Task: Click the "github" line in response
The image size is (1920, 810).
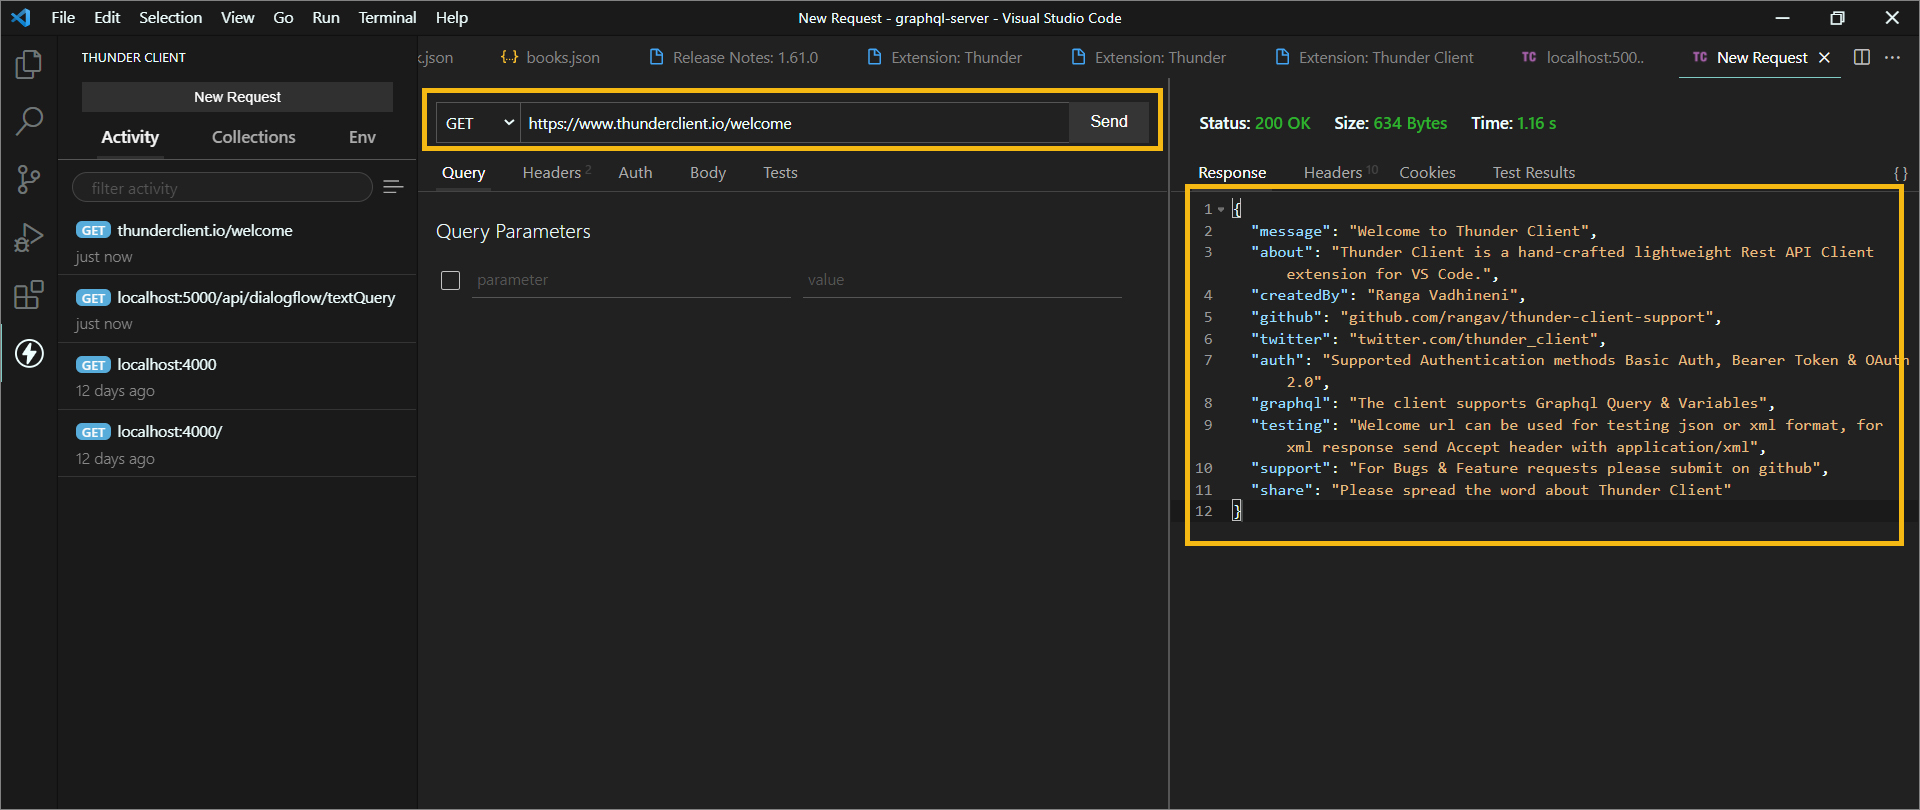Action: 1486,317
